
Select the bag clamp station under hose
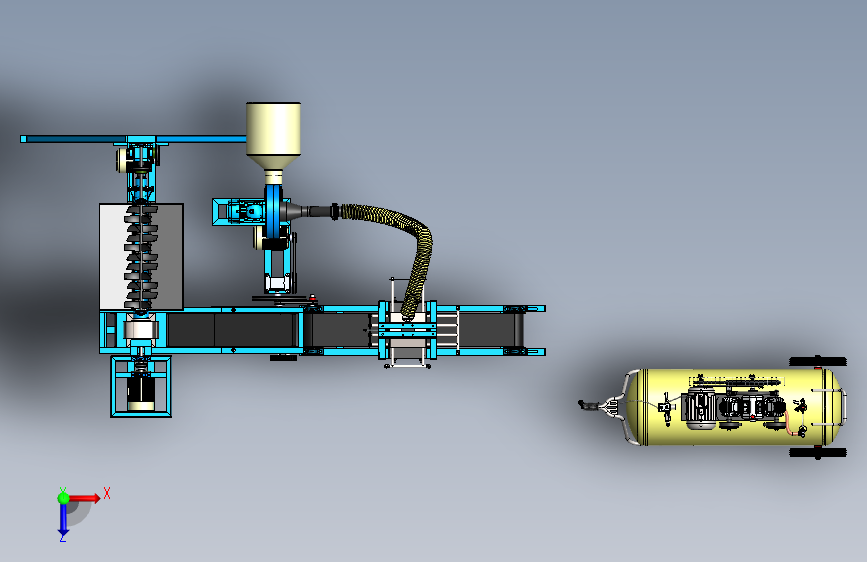pos(408,332)
